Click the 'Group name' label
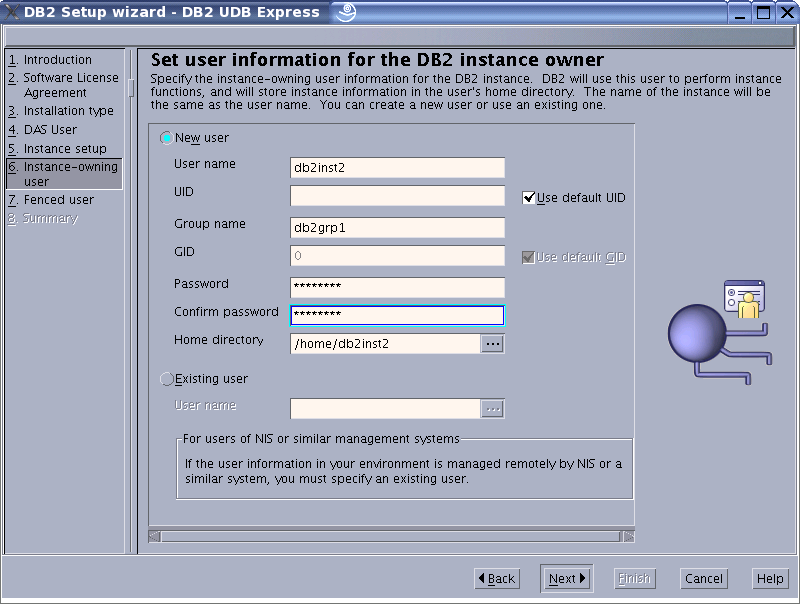800x604 pixels. click(x=210, y=224)
